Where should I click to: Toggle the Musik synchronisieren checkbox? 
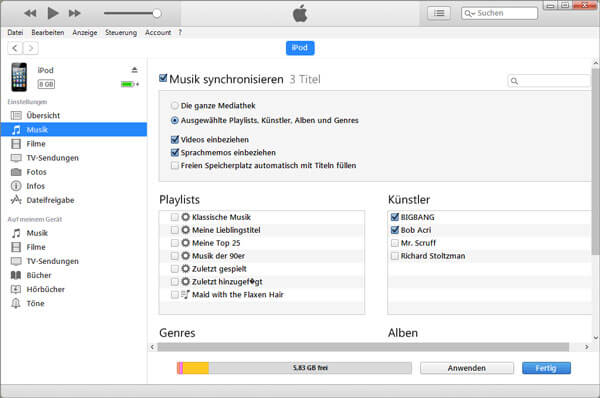coord(163,78)
